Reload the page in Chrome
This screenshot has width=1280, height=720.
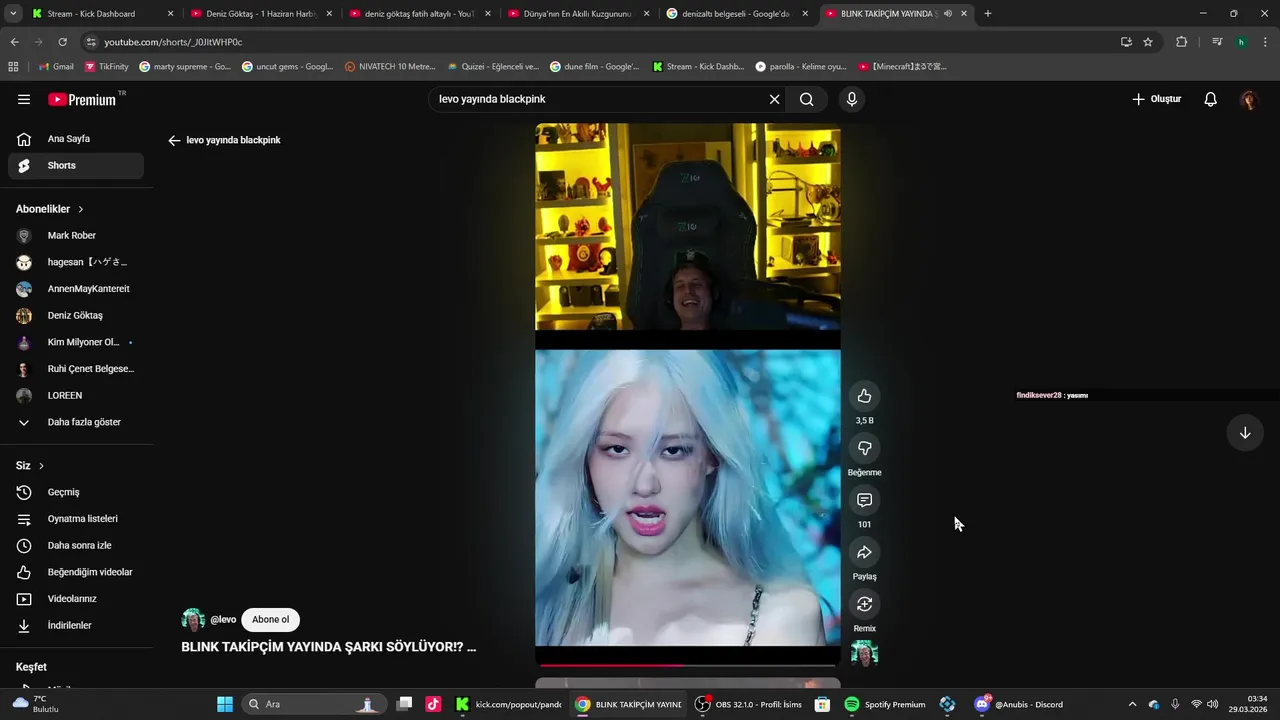point(62,42)
